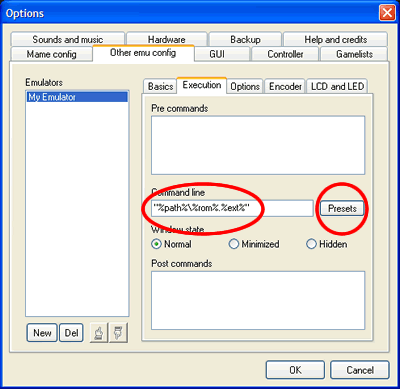Delete emulator with Del button
The width and height of the screenshot is (400, 389).
tap(71, 333)
